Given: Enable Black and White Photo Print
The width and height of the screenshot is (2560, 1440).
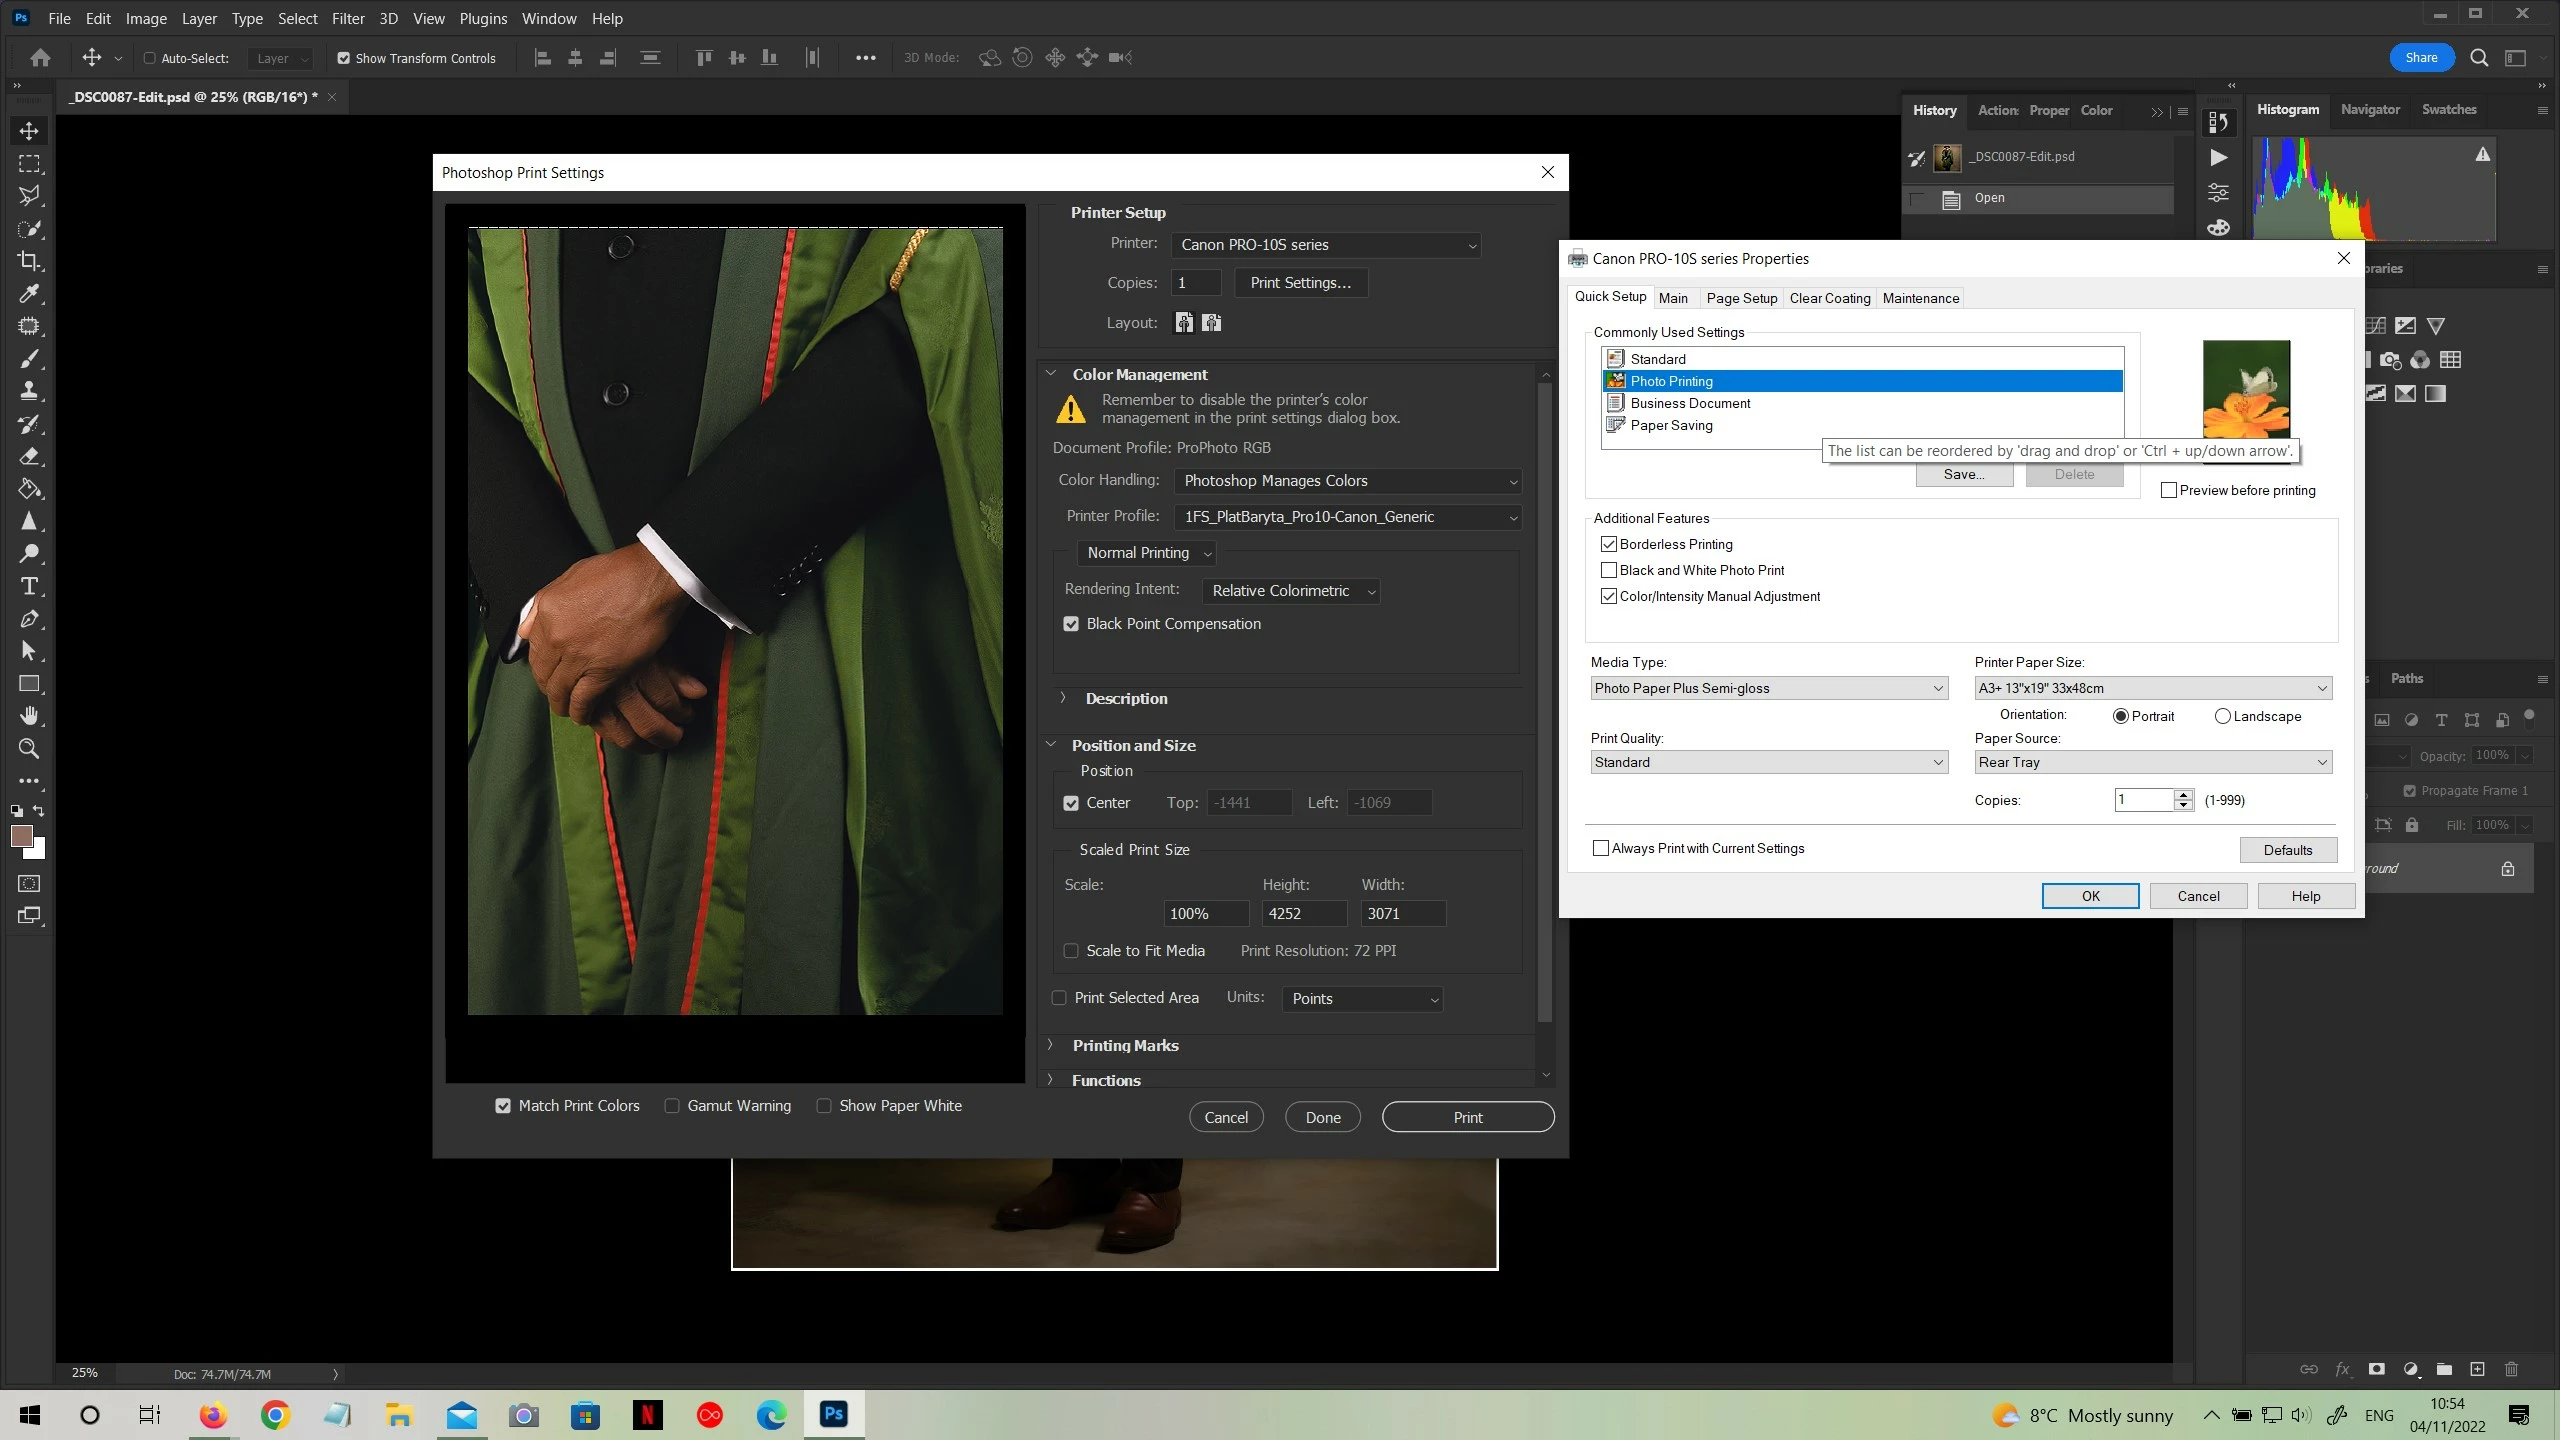Looking at the screenshot, I should pyautogui.click(x=1609, y=570).
